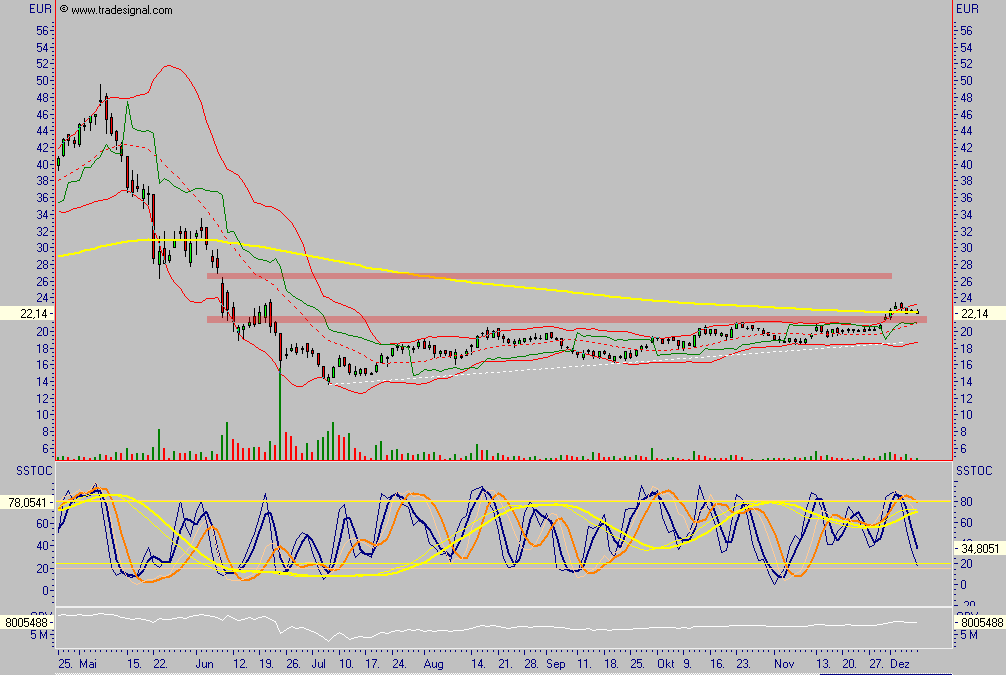Select the EUR label on right axis

click(x=967, y=9)
